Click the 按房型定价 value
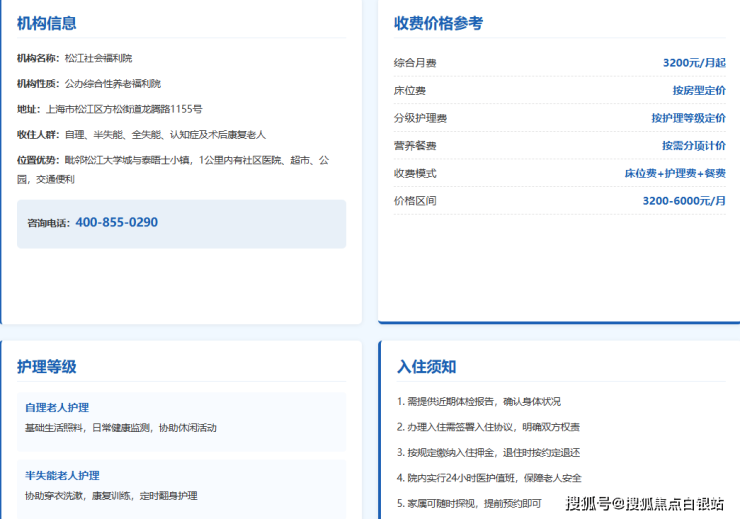Image resolution: width=740 pixels, height=519 pixels. tap(699, 90)
